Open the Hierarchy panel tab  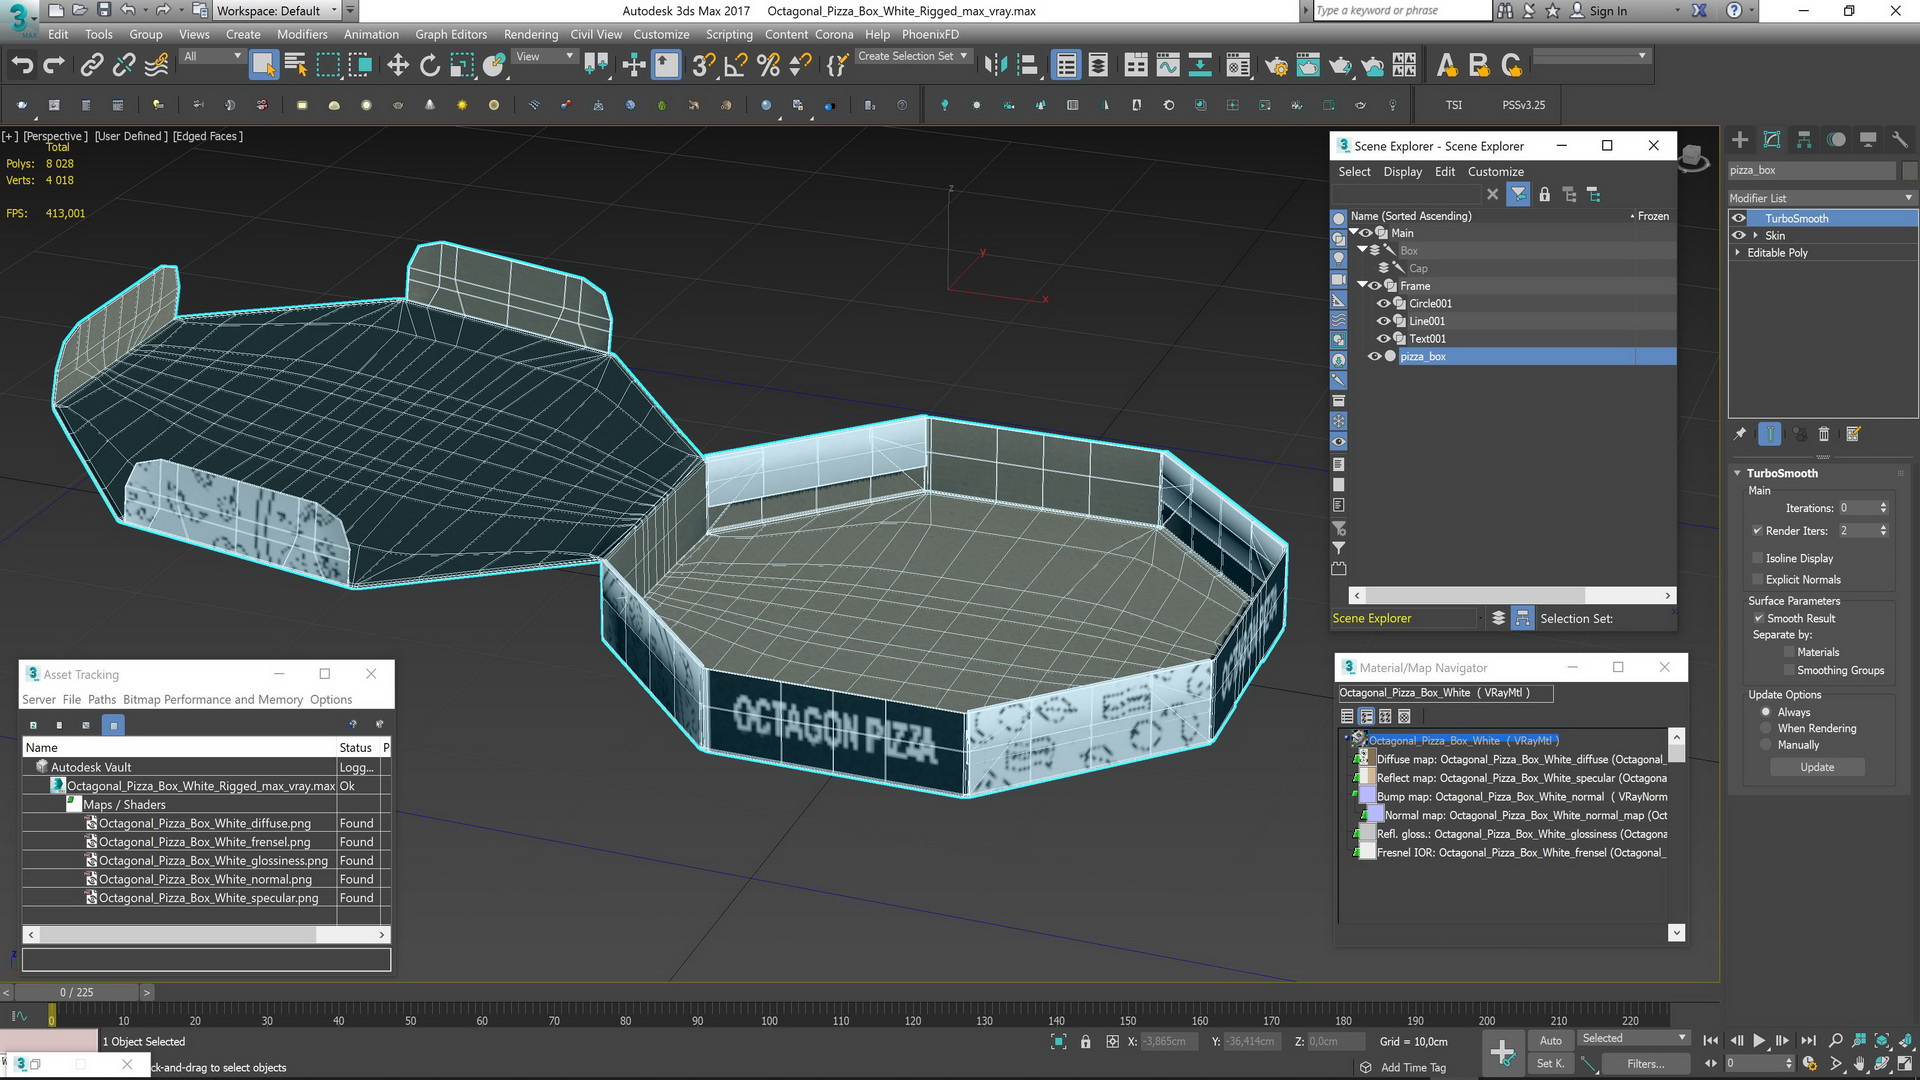click(x=1804, y=140)
